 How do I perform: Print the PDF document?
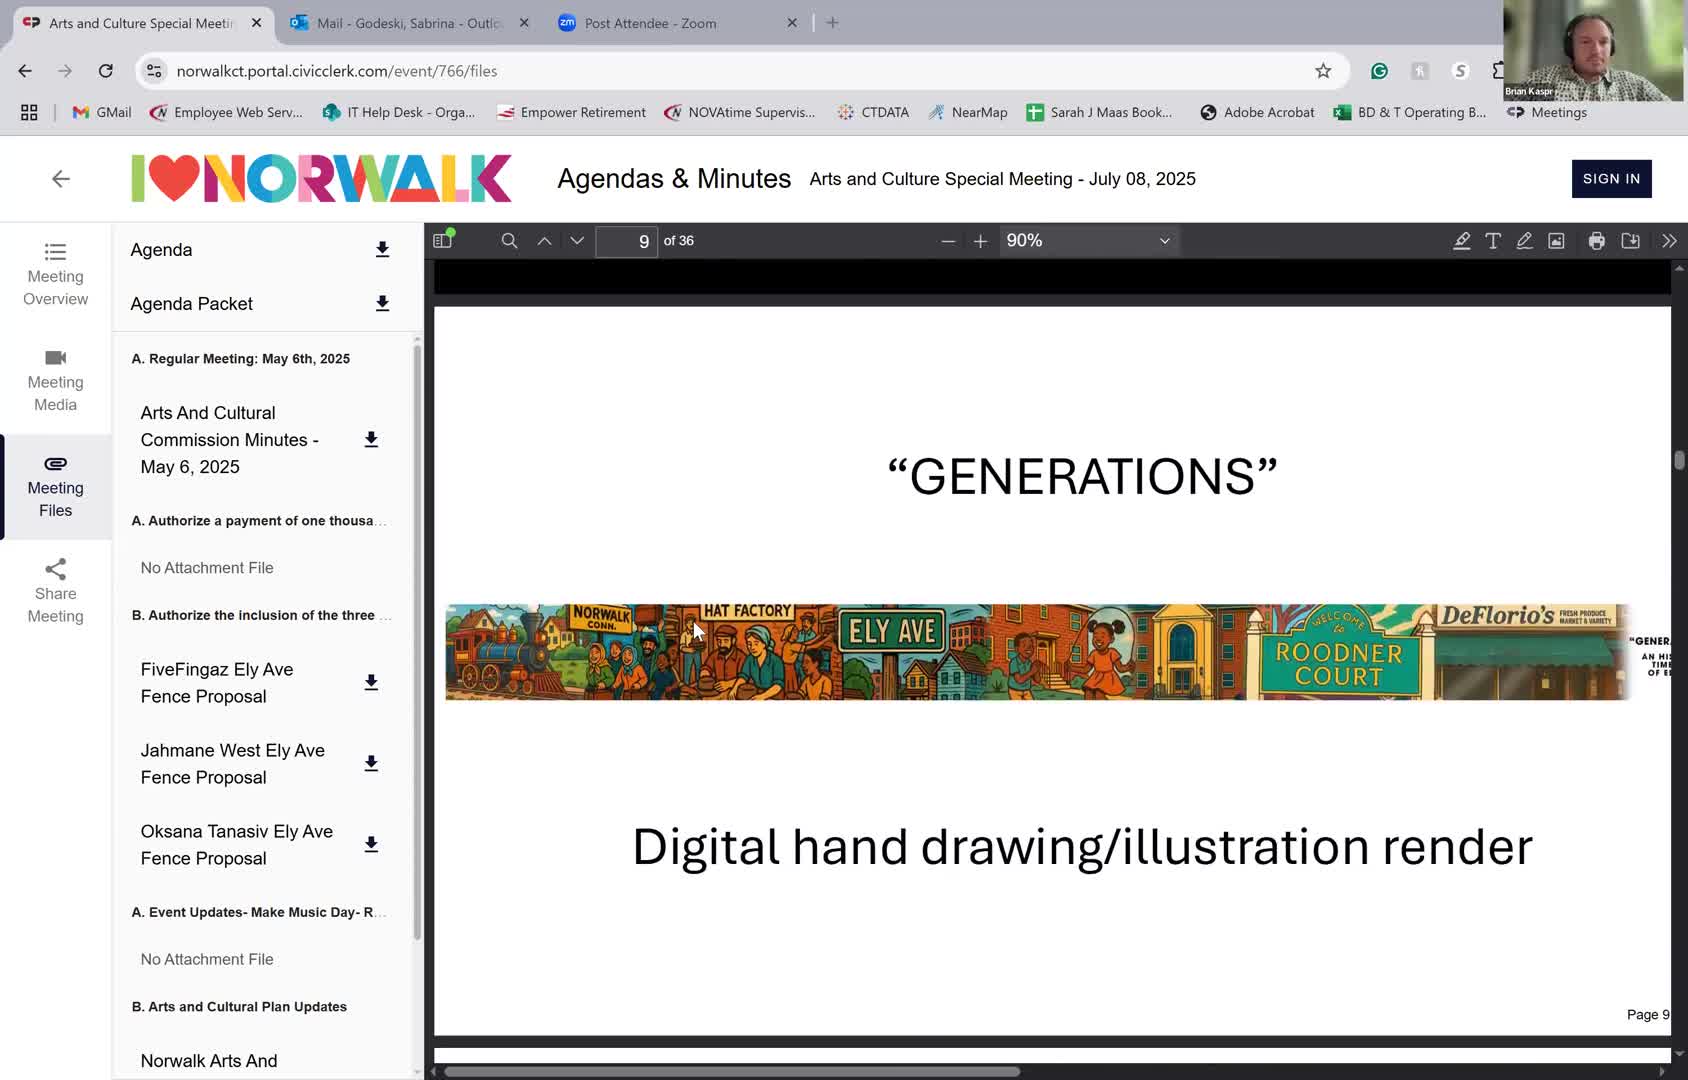[x=1596, y=240]
